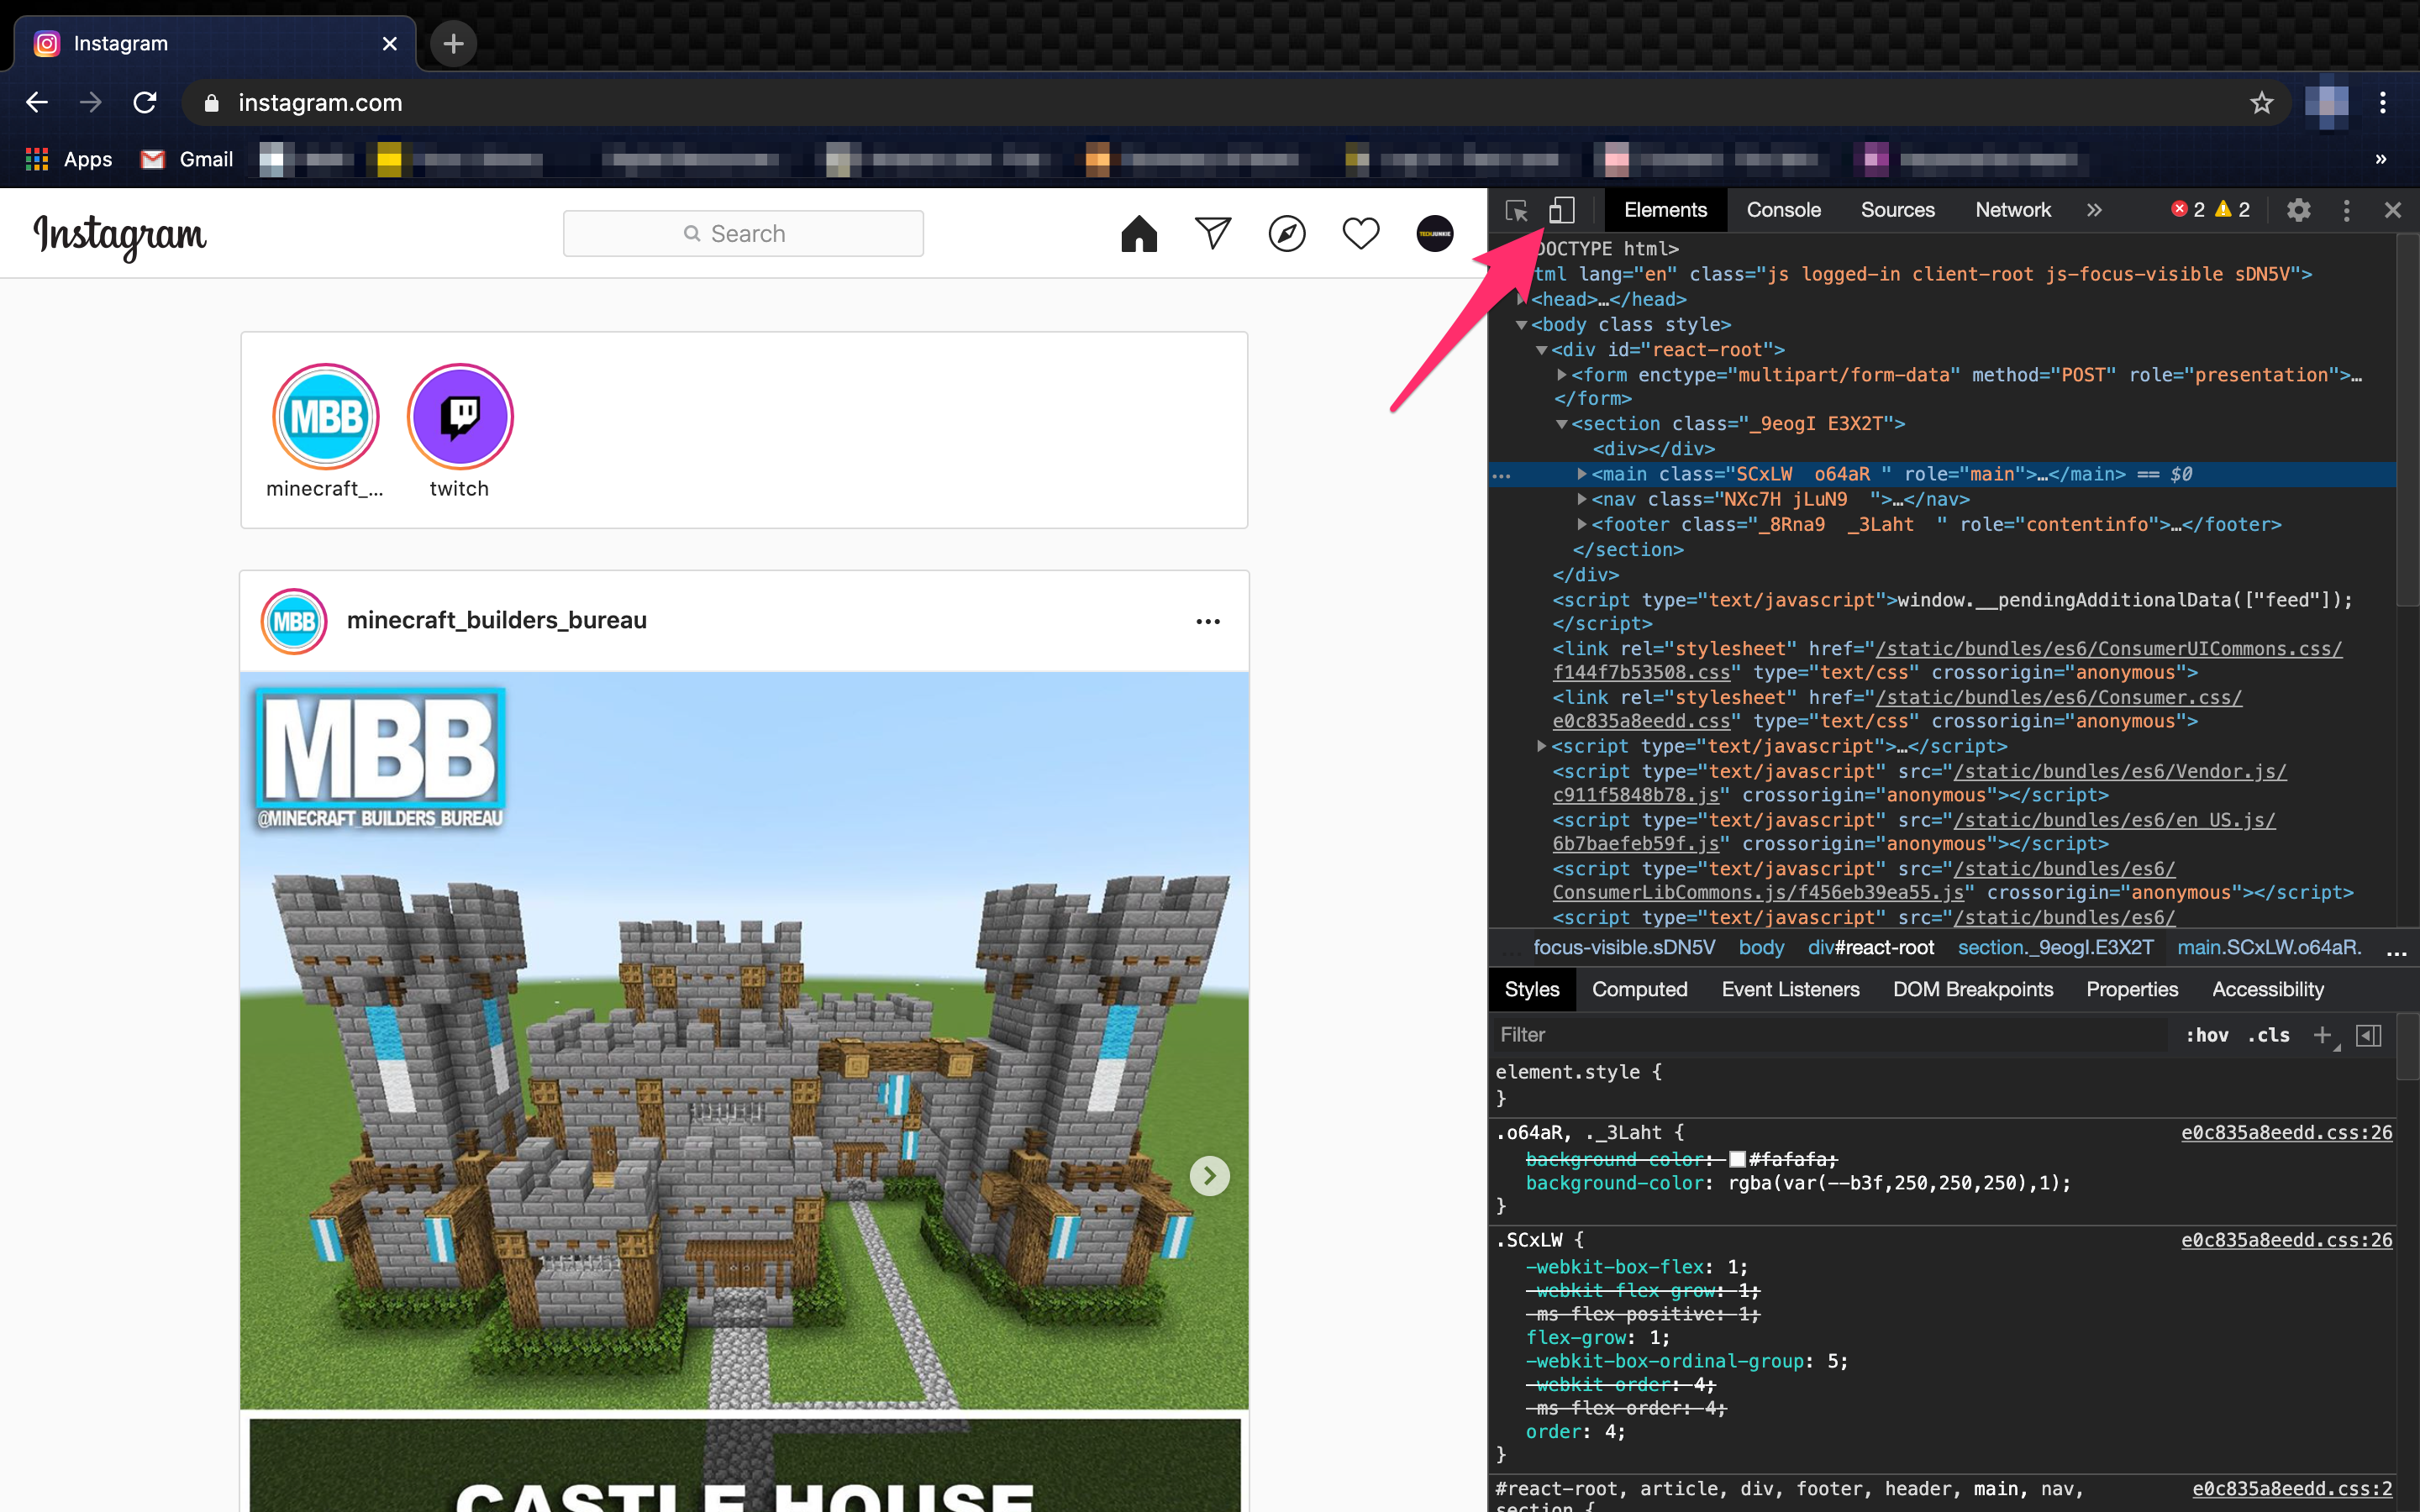Toggle the device toolbar icon in DevTools
This screenshot has height=1512, width=2420.
pos(1562,210)
